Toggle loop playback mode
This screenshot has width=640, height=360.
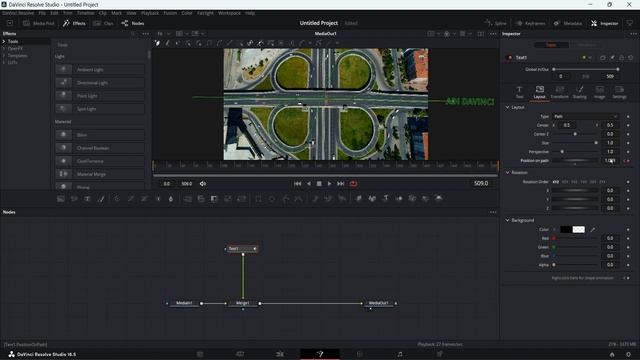(353, 184)
